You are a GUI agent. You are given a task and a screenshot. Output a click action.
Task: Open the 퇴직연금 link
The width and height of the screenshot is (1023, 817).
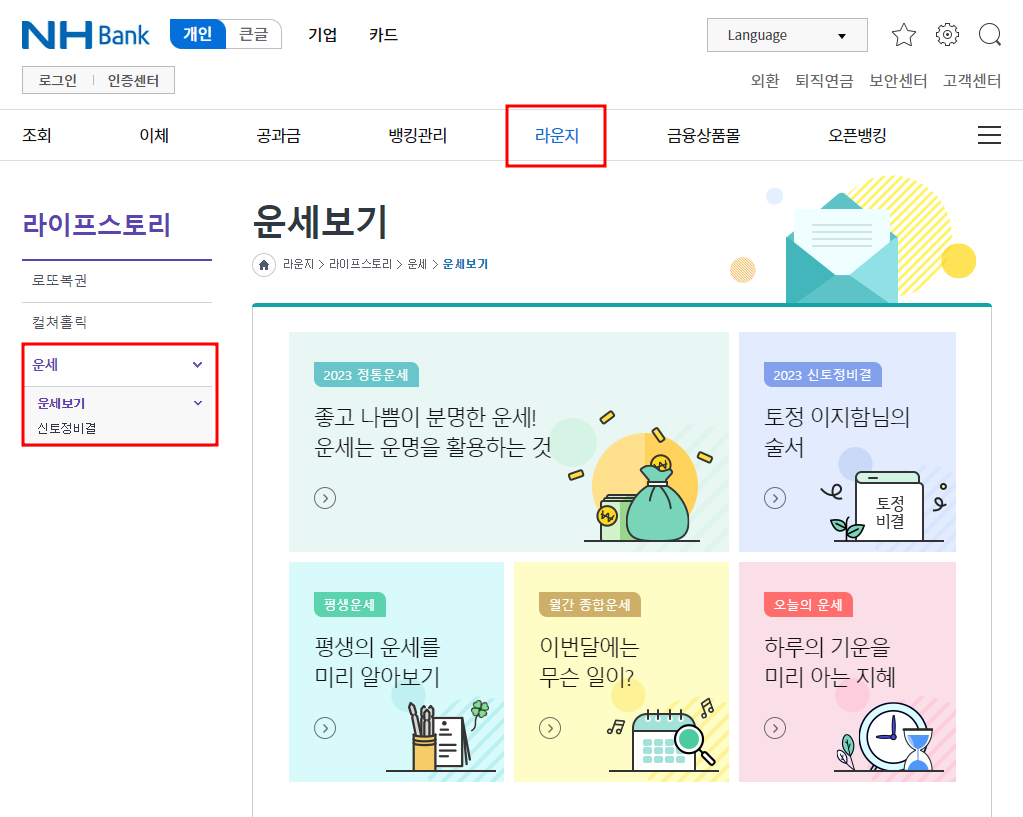pos(824,80)
